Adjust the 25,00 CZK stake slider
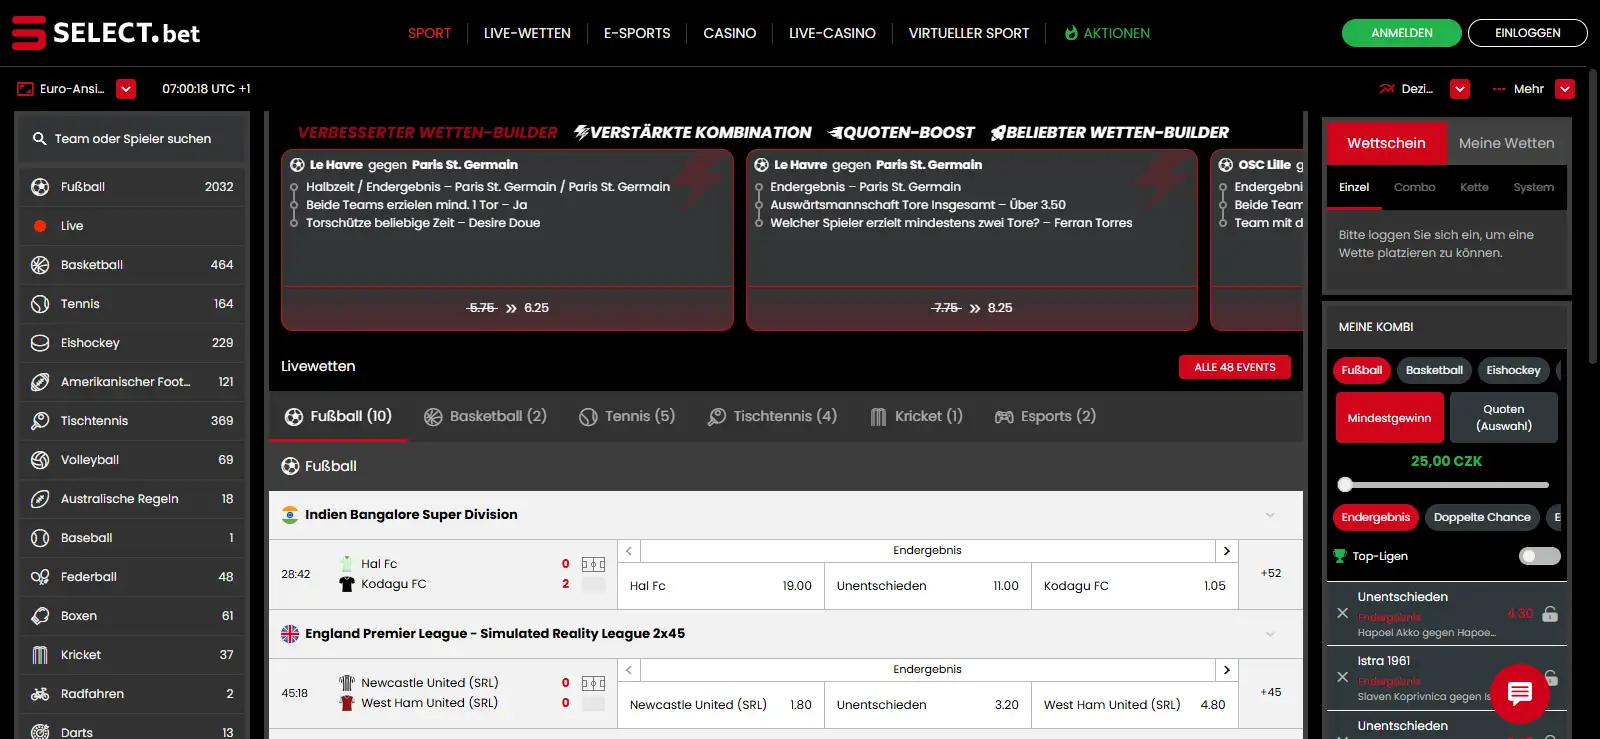The width and height of the screenshot is (1600, 739). [1345, 485]
